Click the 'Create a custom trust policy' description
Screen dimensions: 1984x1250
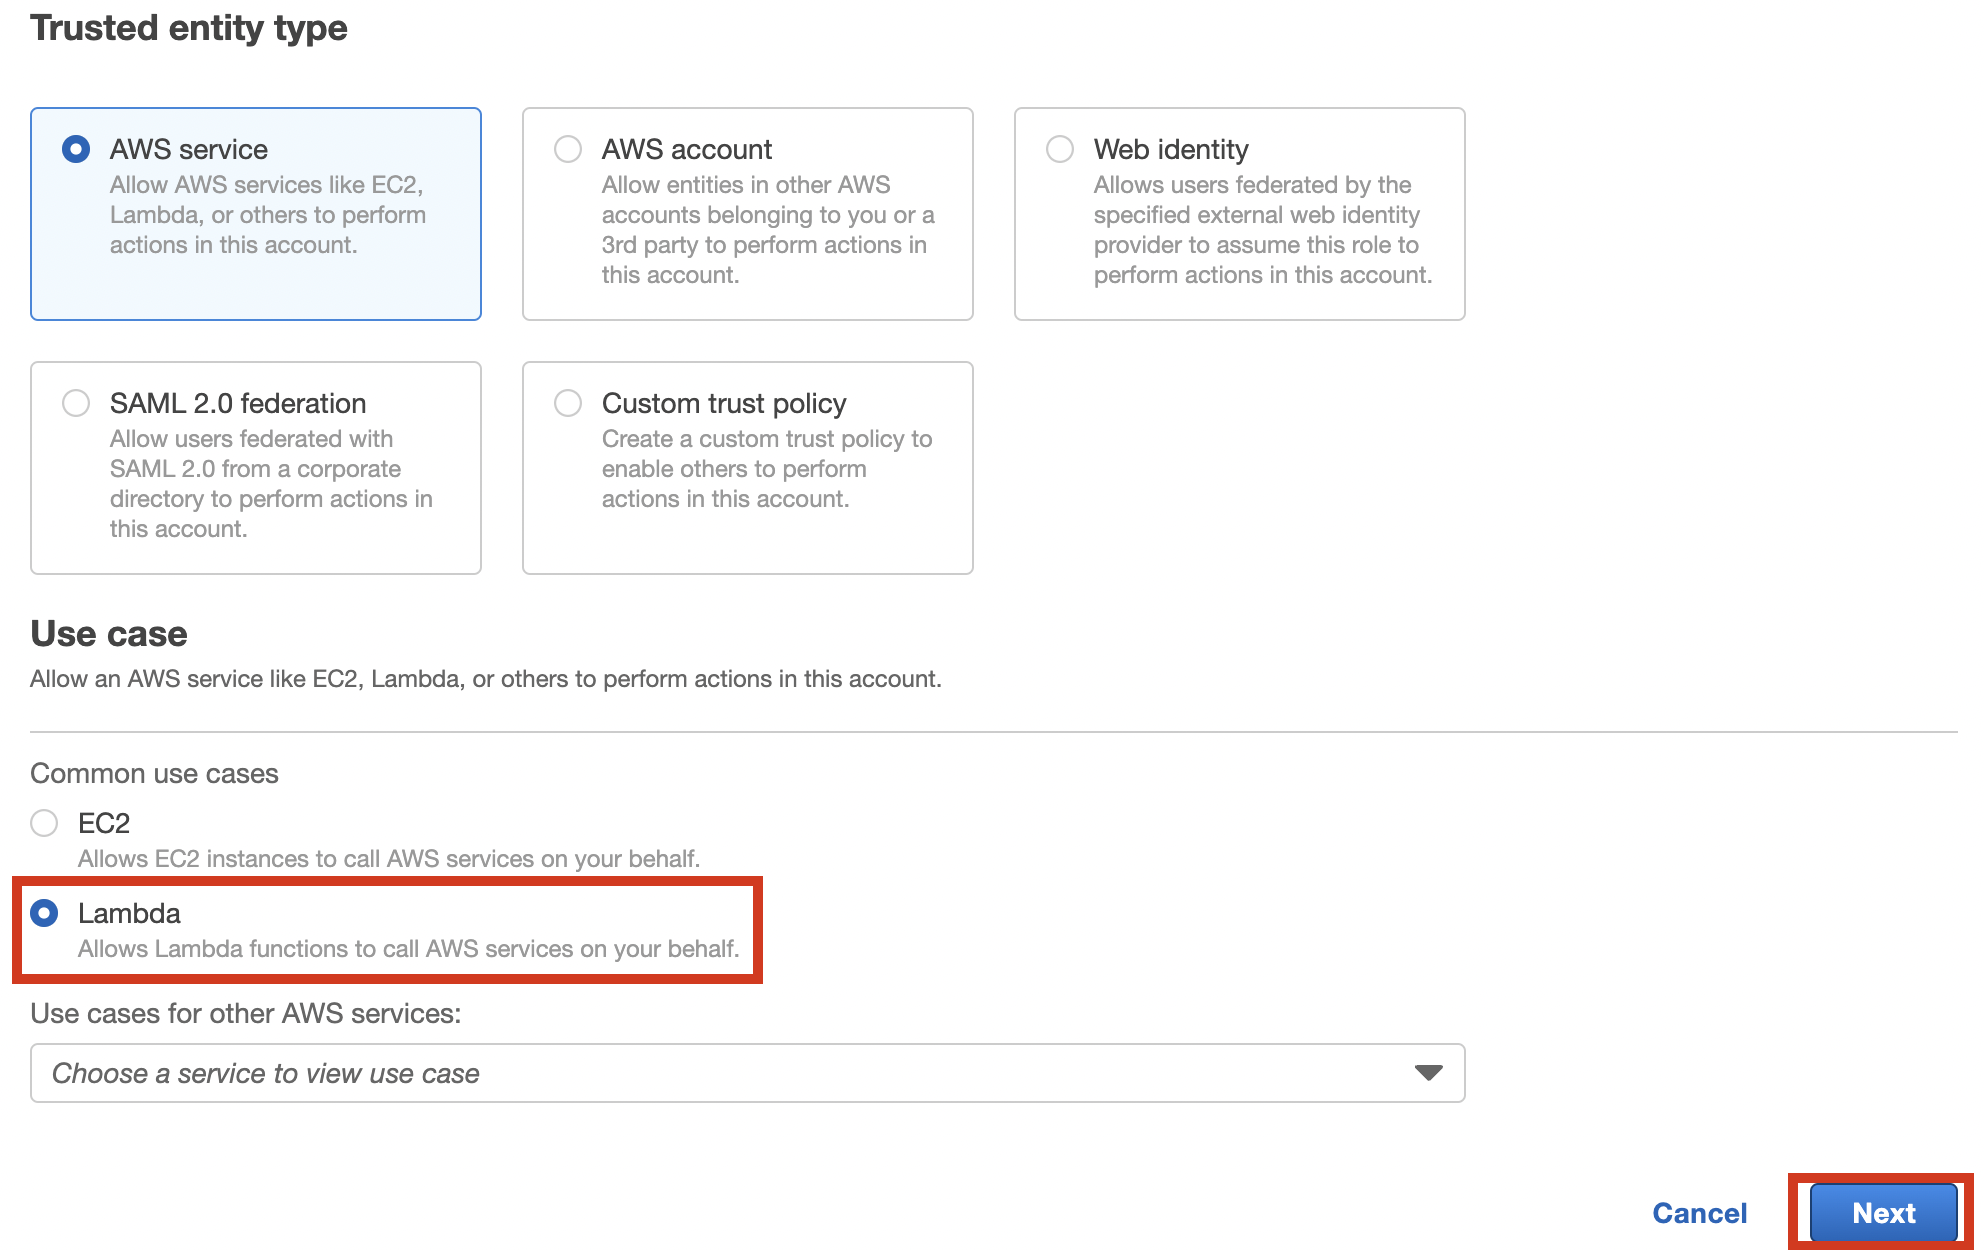coord(767,469)
